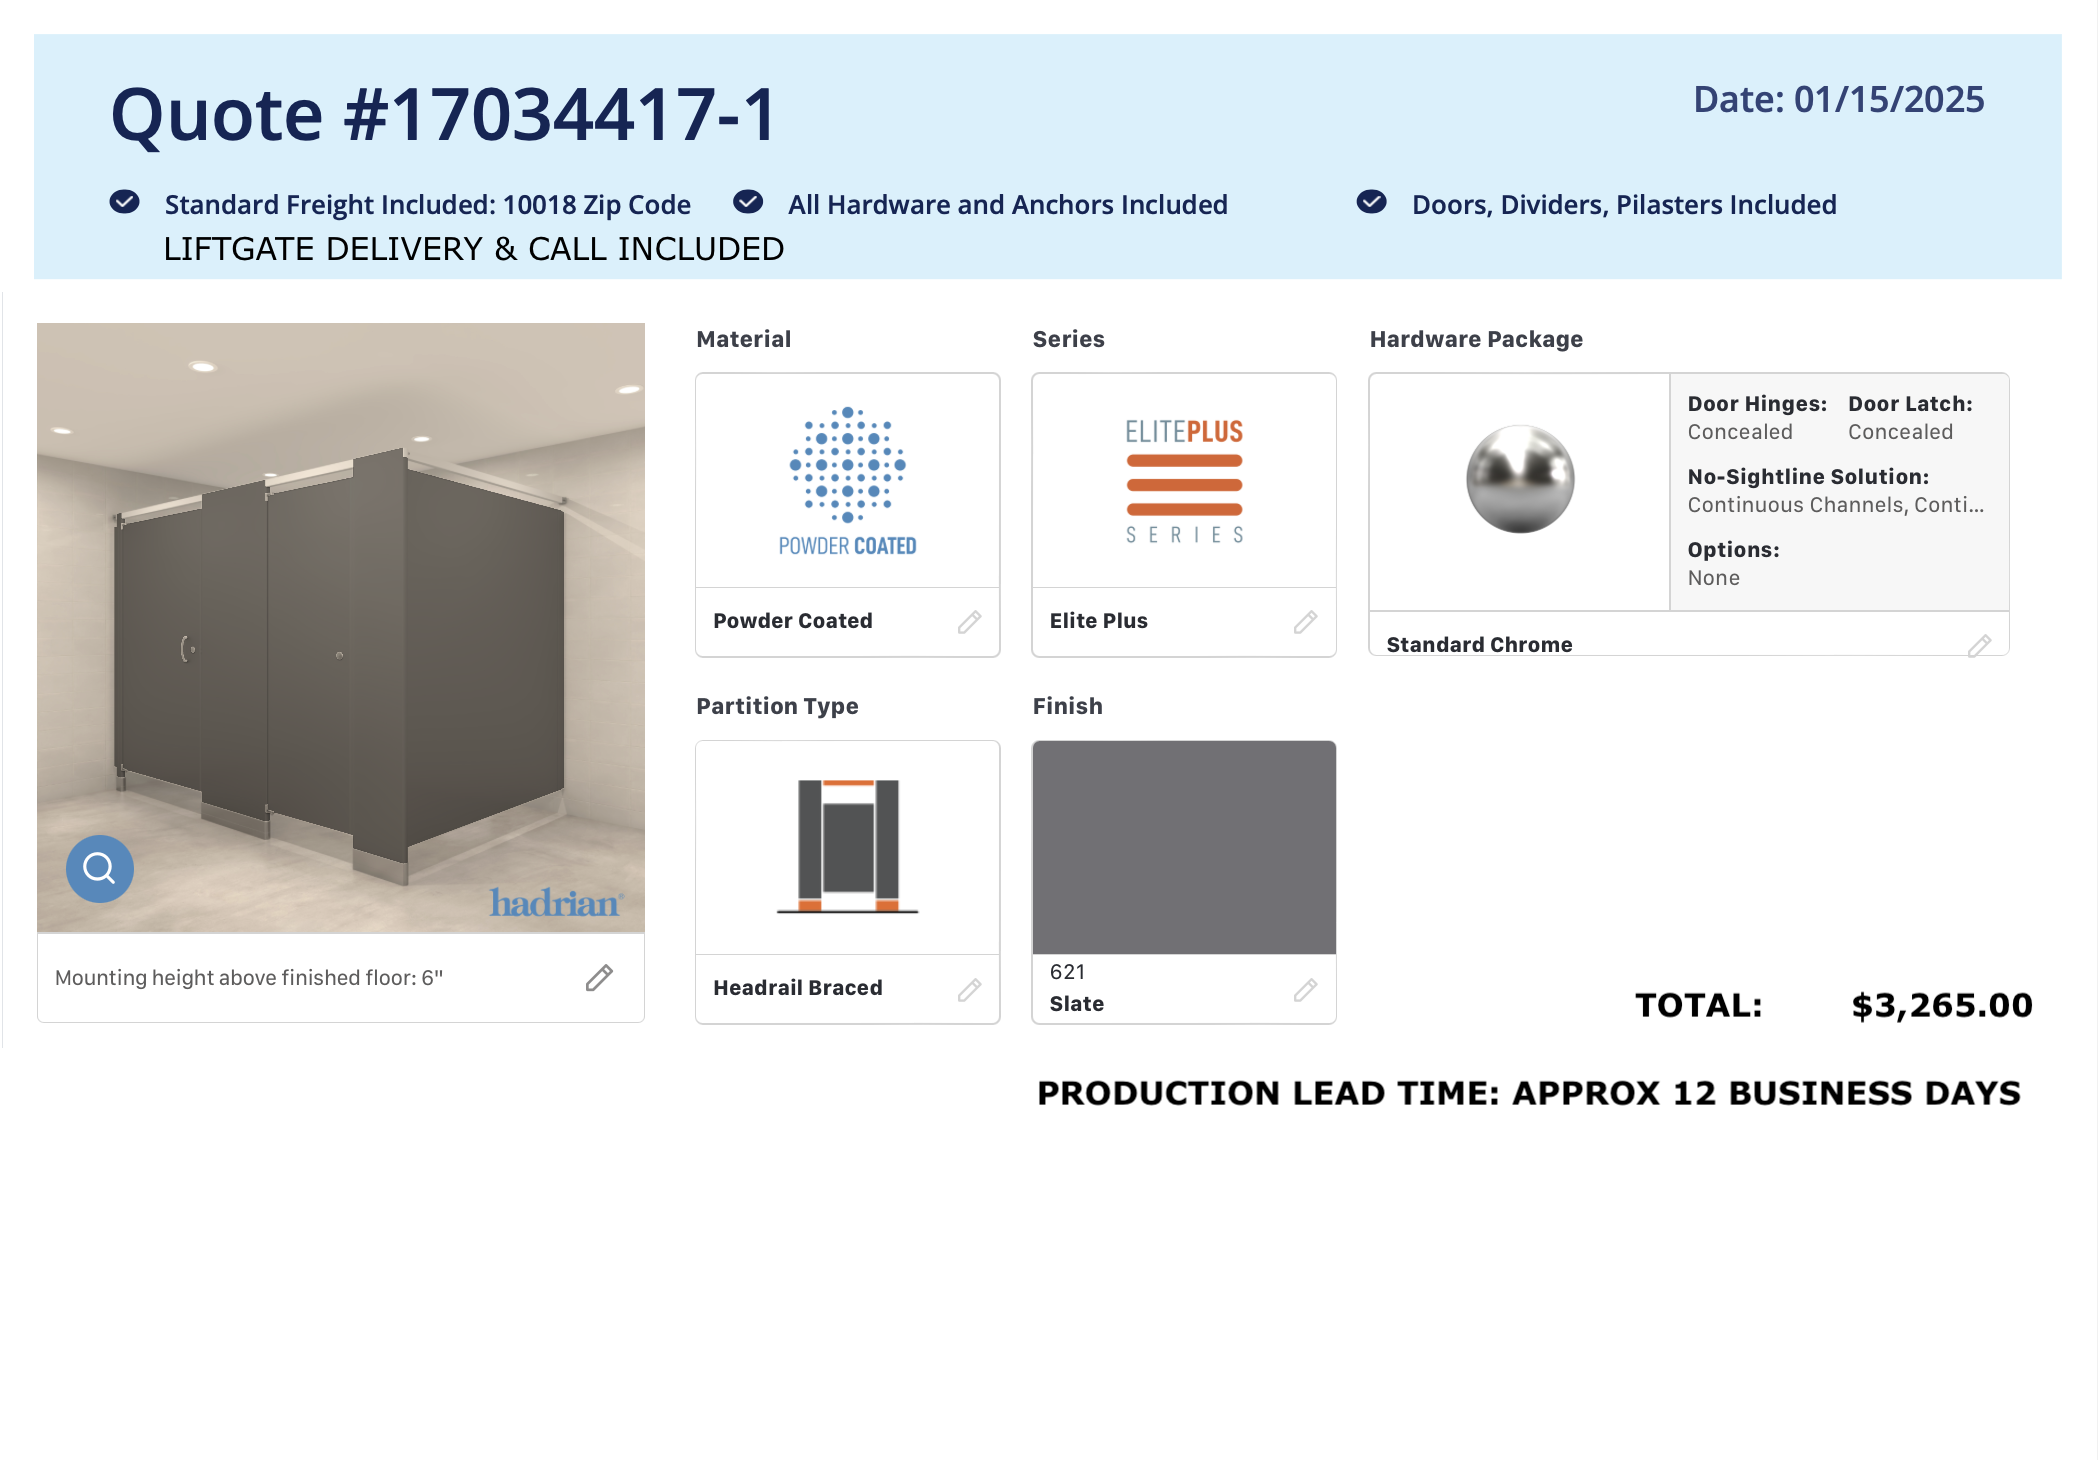This screenshot has height=1460, width=2098.
Task: Click checkmark beside Standard Freight Included
Action: coord(125,202)
